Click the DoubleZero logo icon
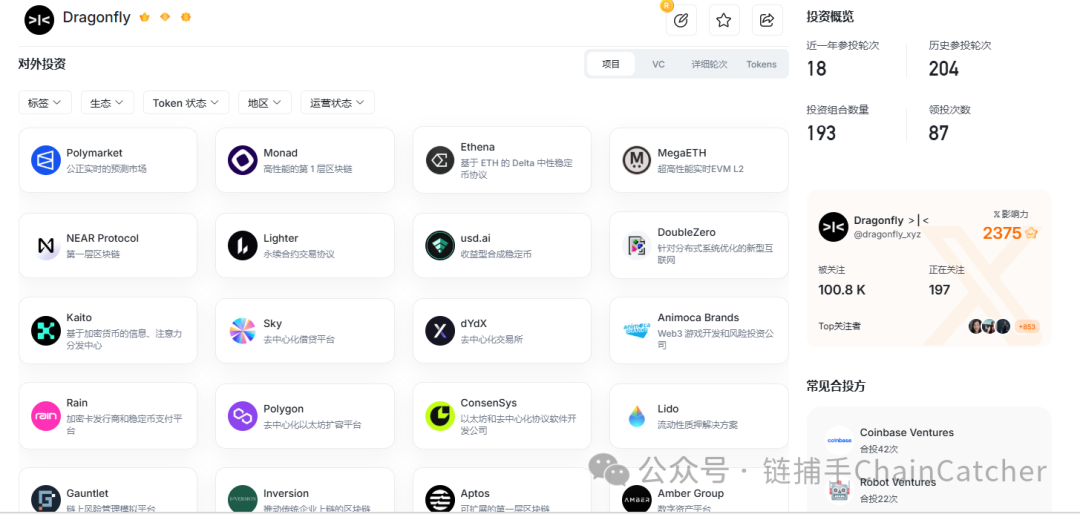The height and width of the screenshot is (514, 1080). (x=636, y=245)
